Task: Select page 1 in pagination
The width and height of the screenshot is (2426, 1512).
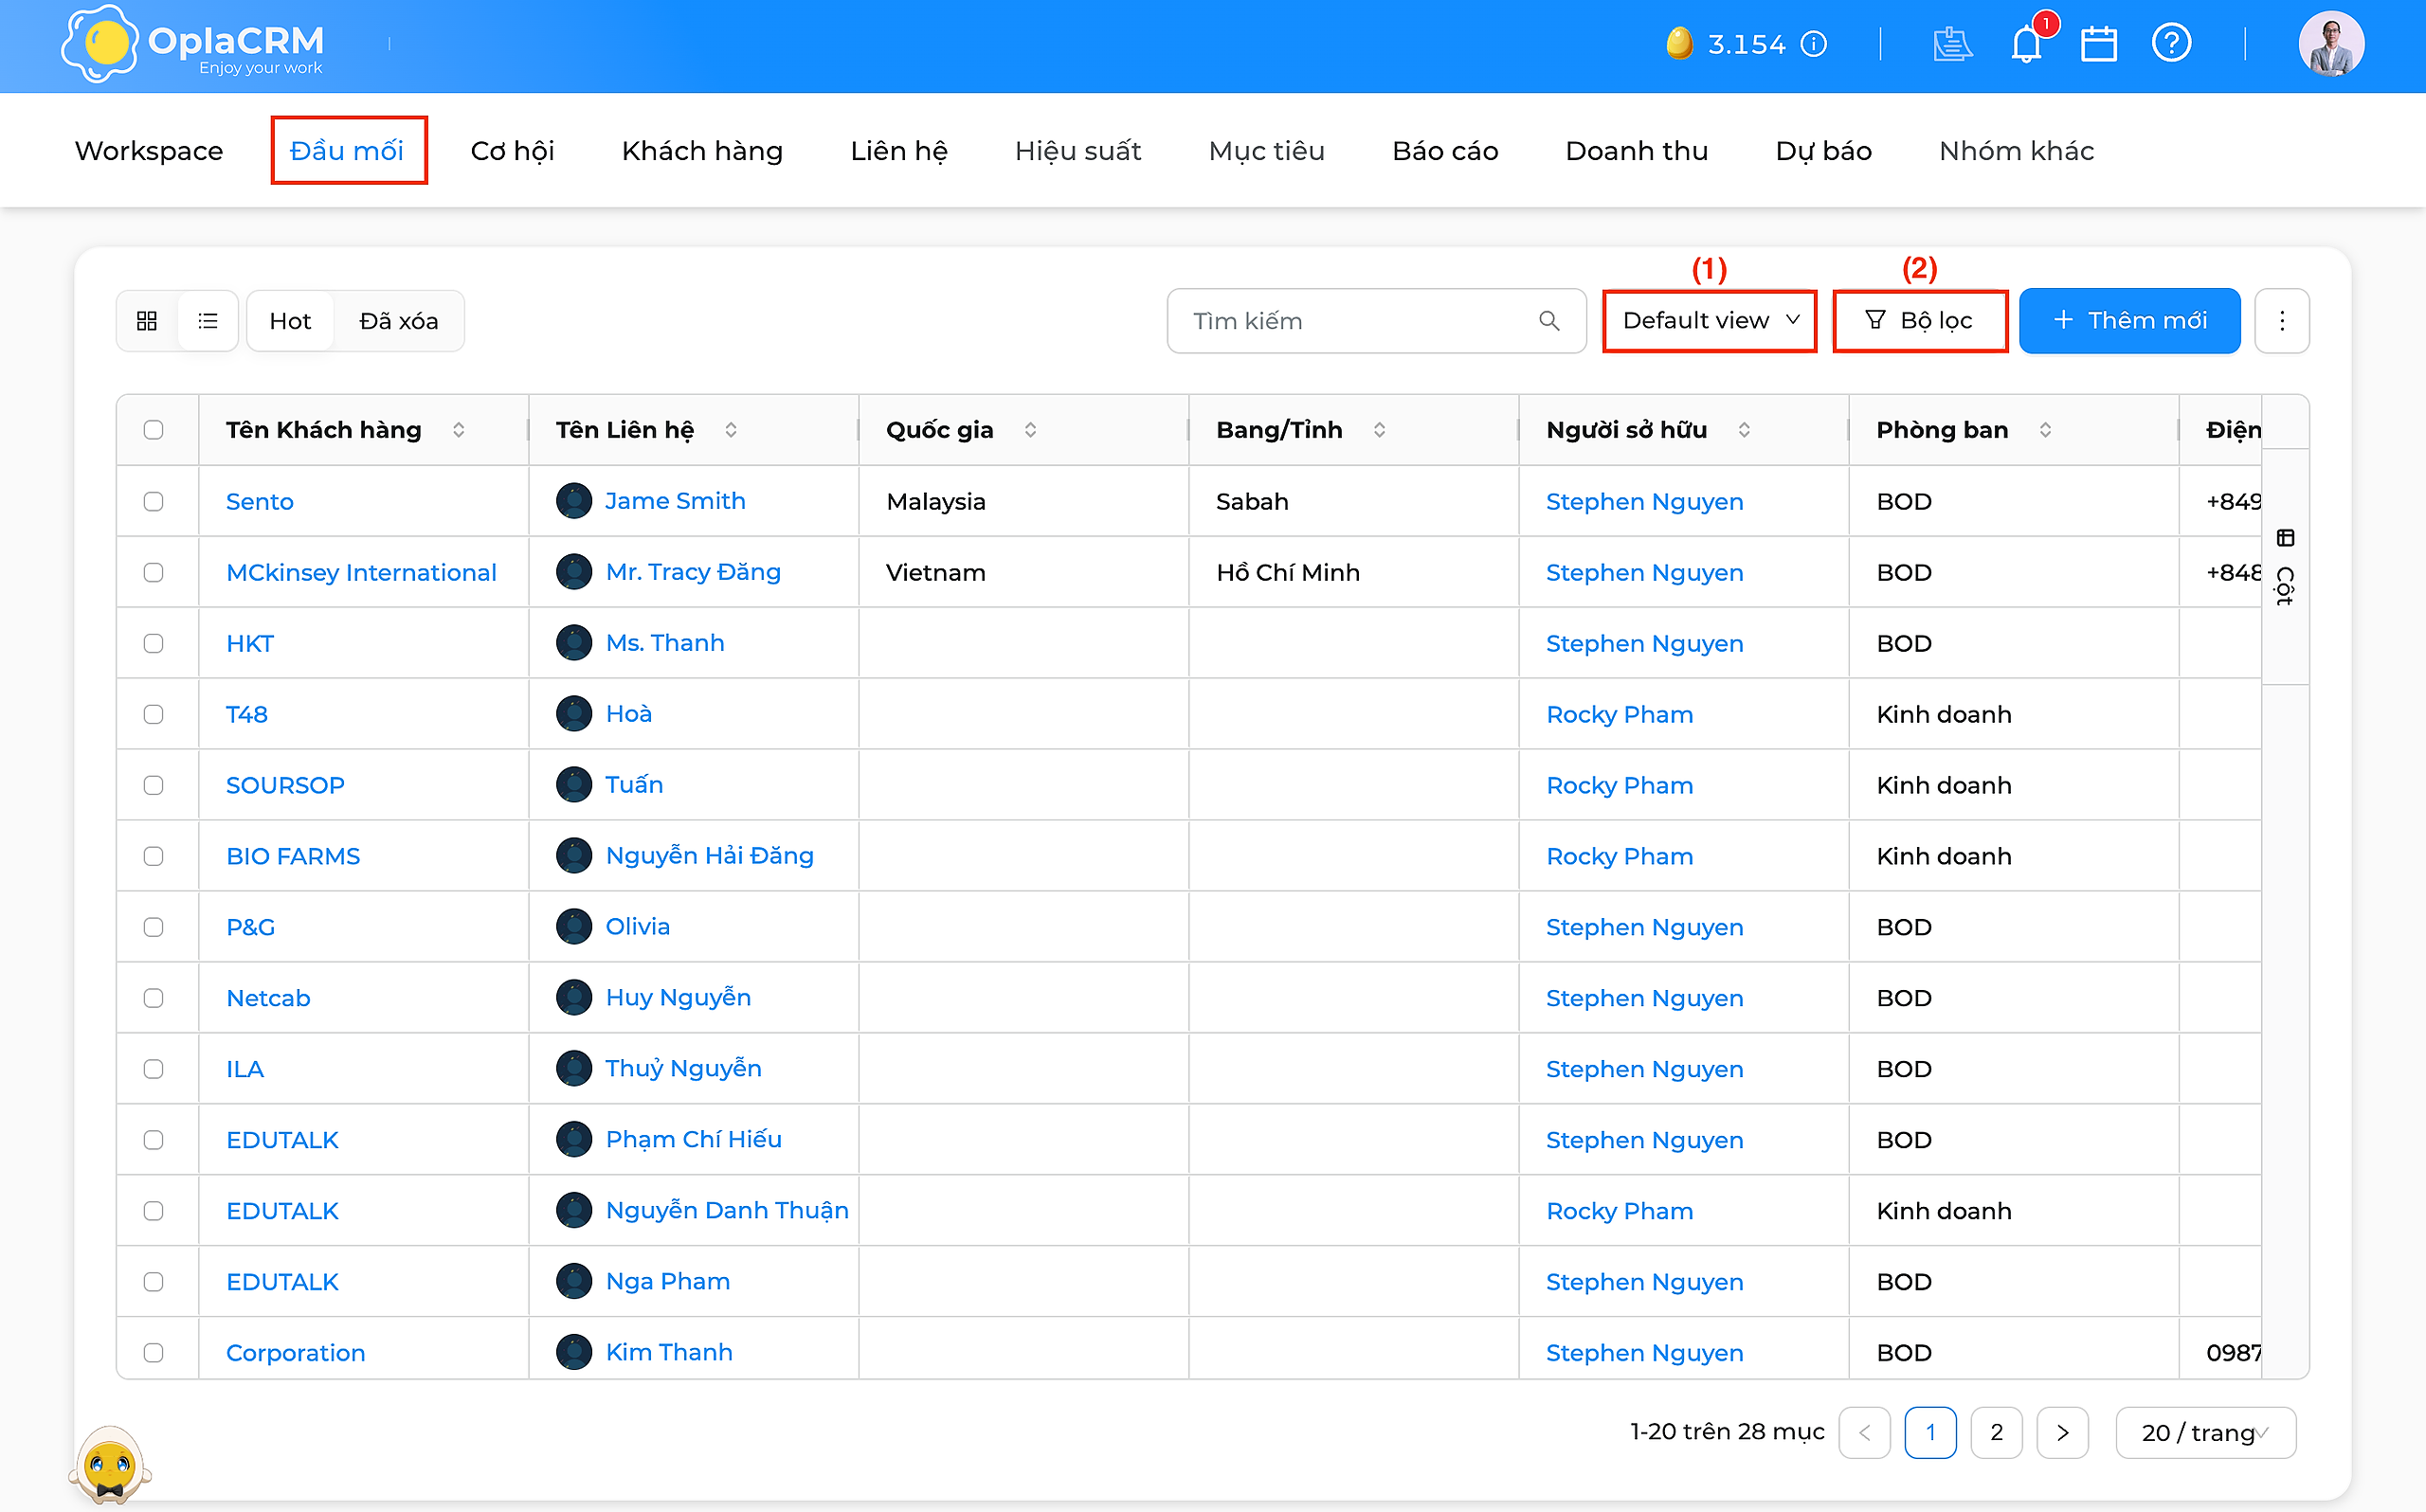Action: 1931,1433
